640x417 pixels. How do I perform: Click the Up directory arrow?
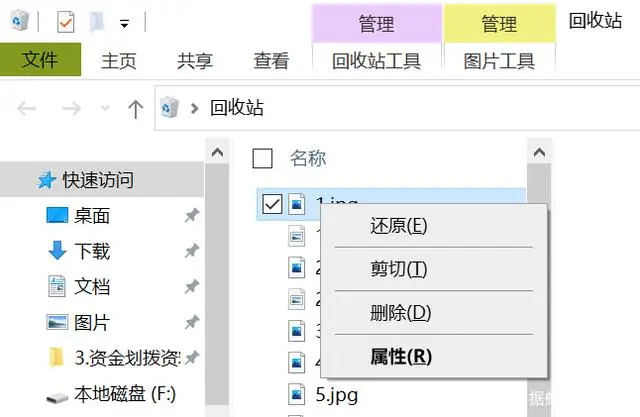(136, 108)
